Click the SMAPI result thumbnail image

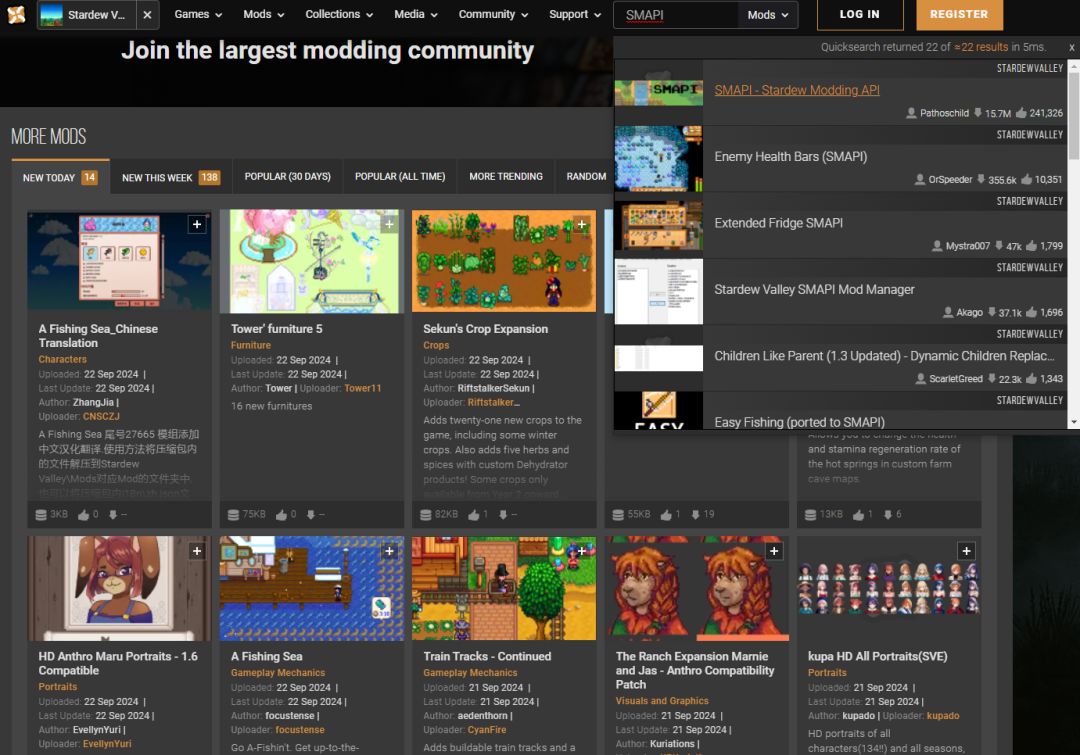(658, 92)
